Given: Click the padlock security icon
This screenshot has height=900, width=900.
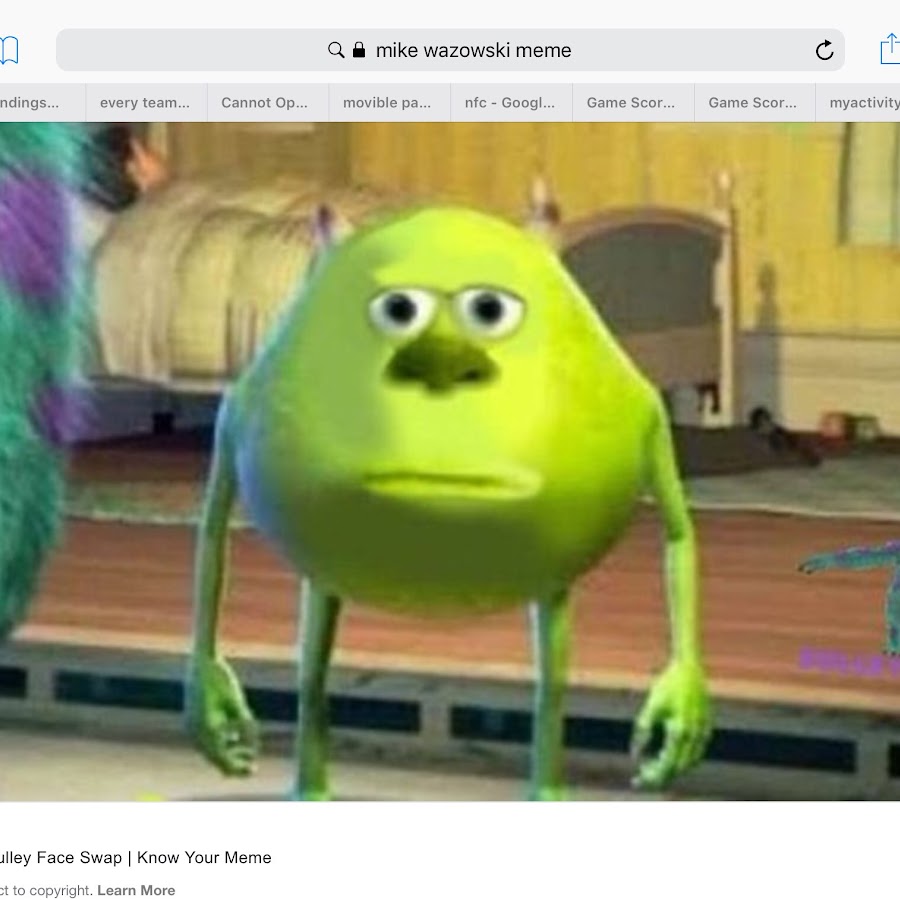Looking at the screenshot, I should [x=359, y=50].
